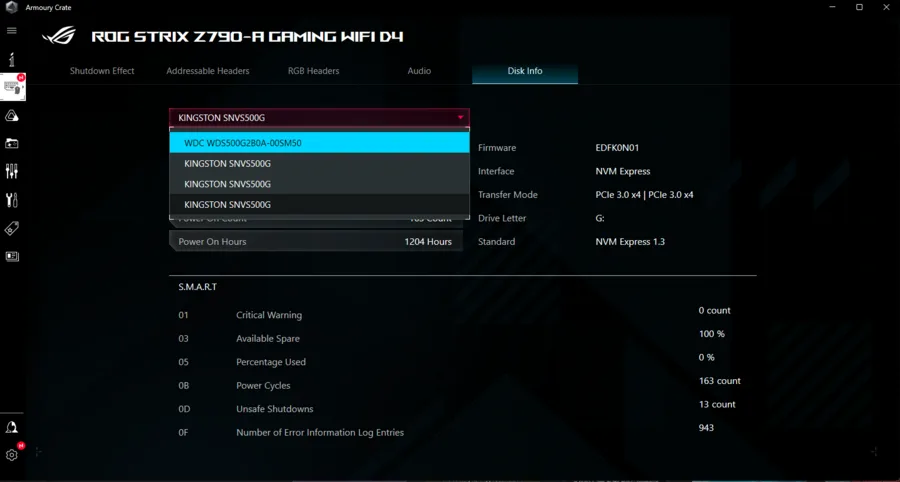Choose WDC WDS500G2B0A-00SM50 from the drive list
Screen dimensions: 900x482
tap(319, 143)
